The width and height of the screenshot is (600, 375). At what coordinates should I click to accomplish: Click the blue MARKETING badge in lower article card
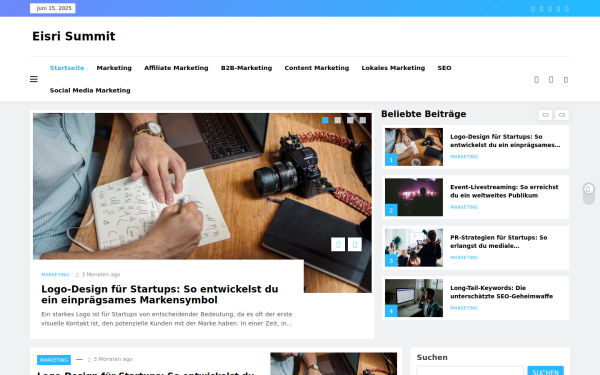coord(54,360)
